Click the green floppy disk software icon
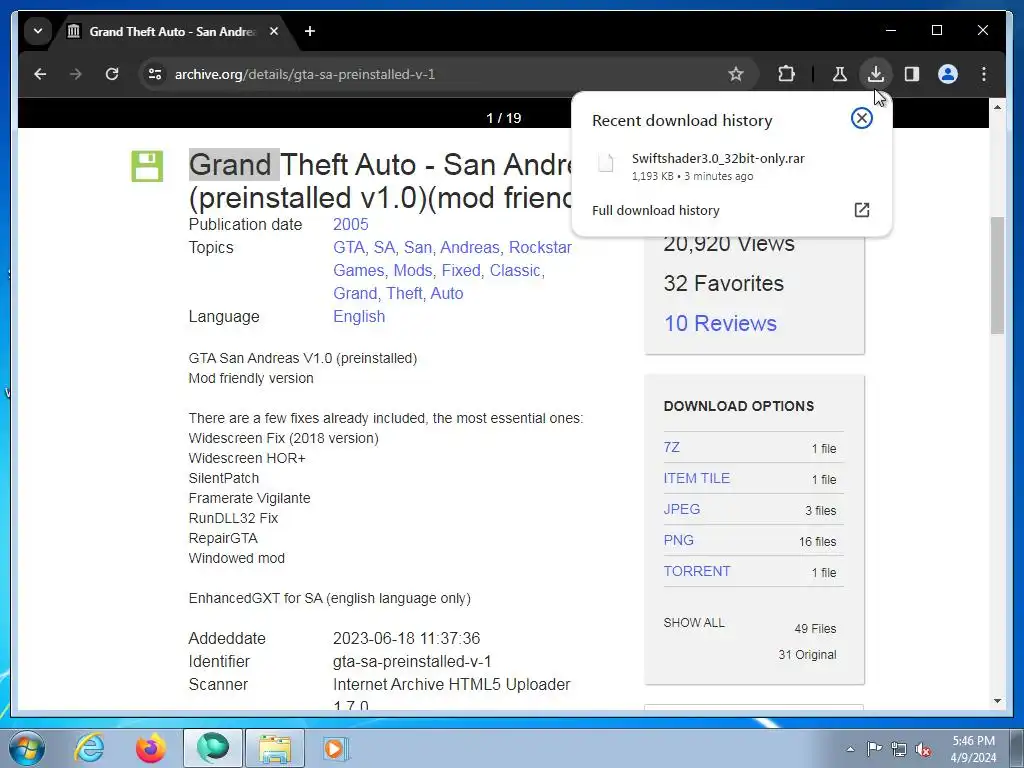 (147, 166)
